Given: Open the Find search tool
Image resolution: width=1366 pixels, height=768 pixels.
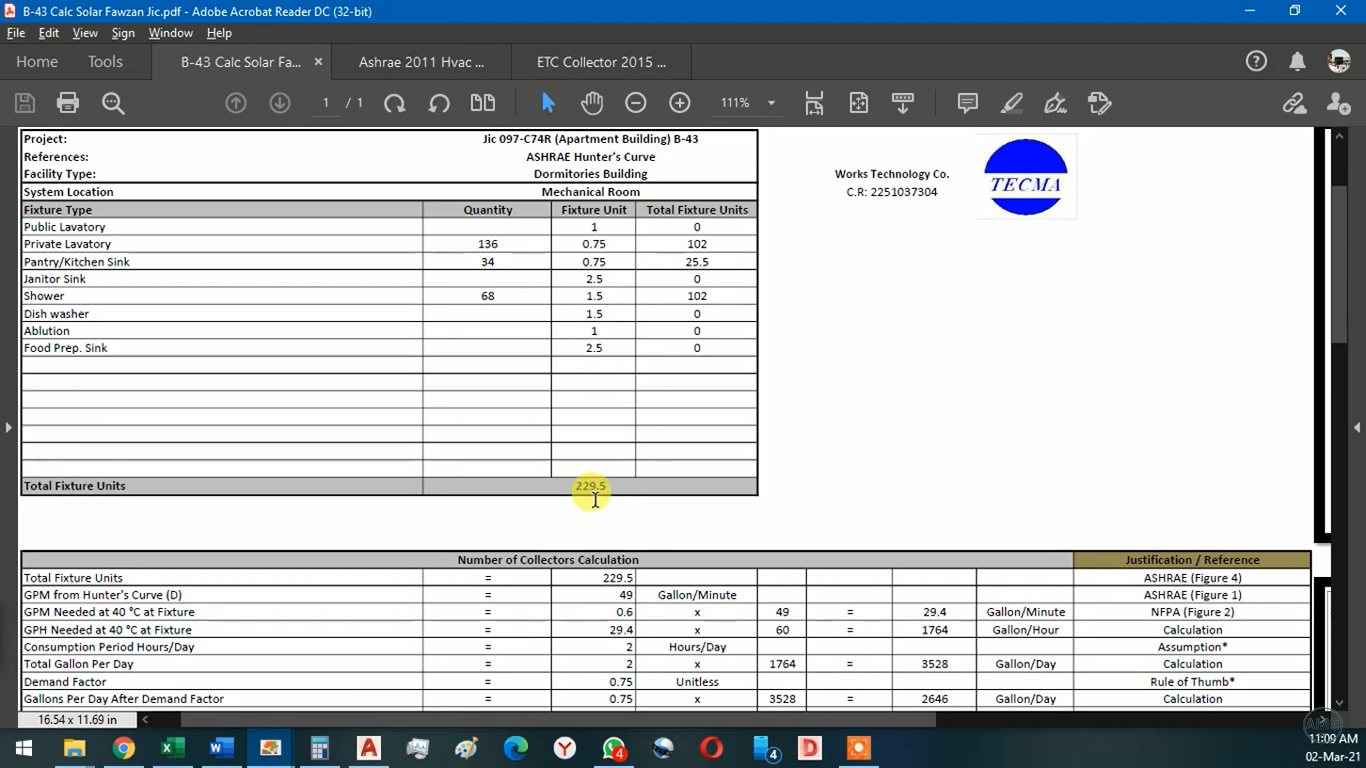Looking at the screenshot, I should tap(113, 102).
